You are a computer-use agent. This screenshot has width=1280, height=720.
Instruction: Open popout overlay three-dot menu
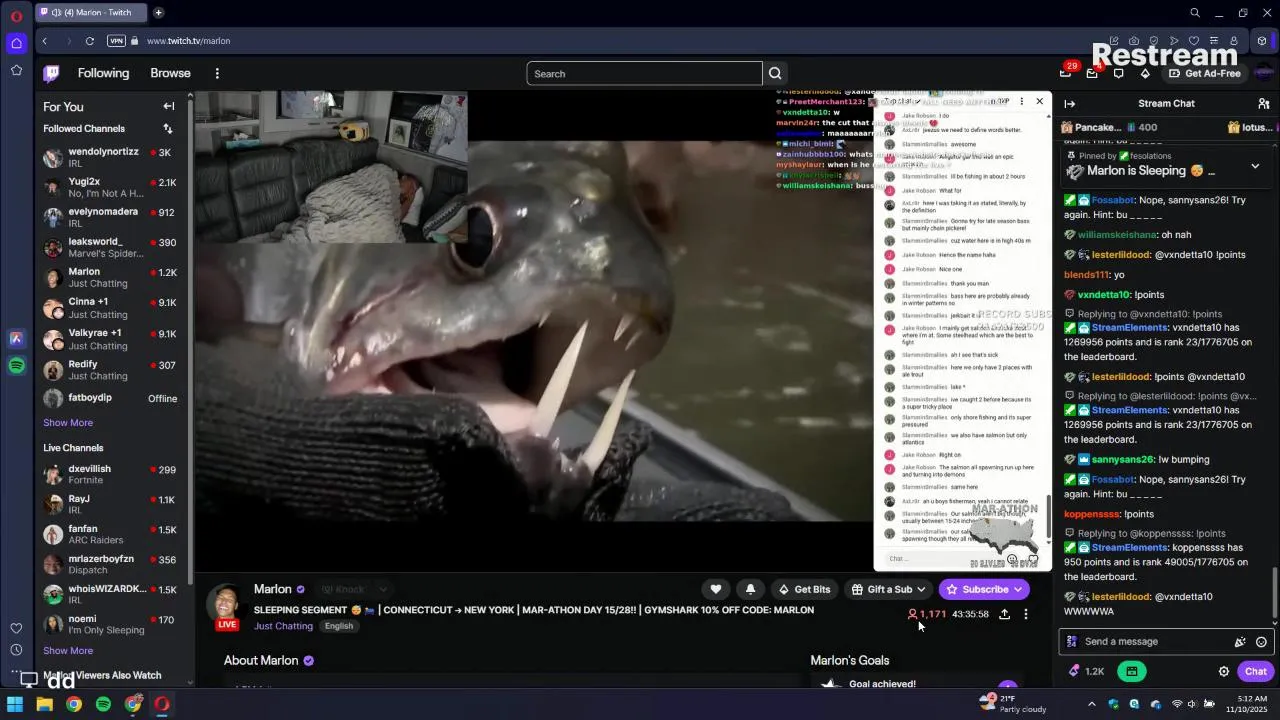(x=1021, y=101)
